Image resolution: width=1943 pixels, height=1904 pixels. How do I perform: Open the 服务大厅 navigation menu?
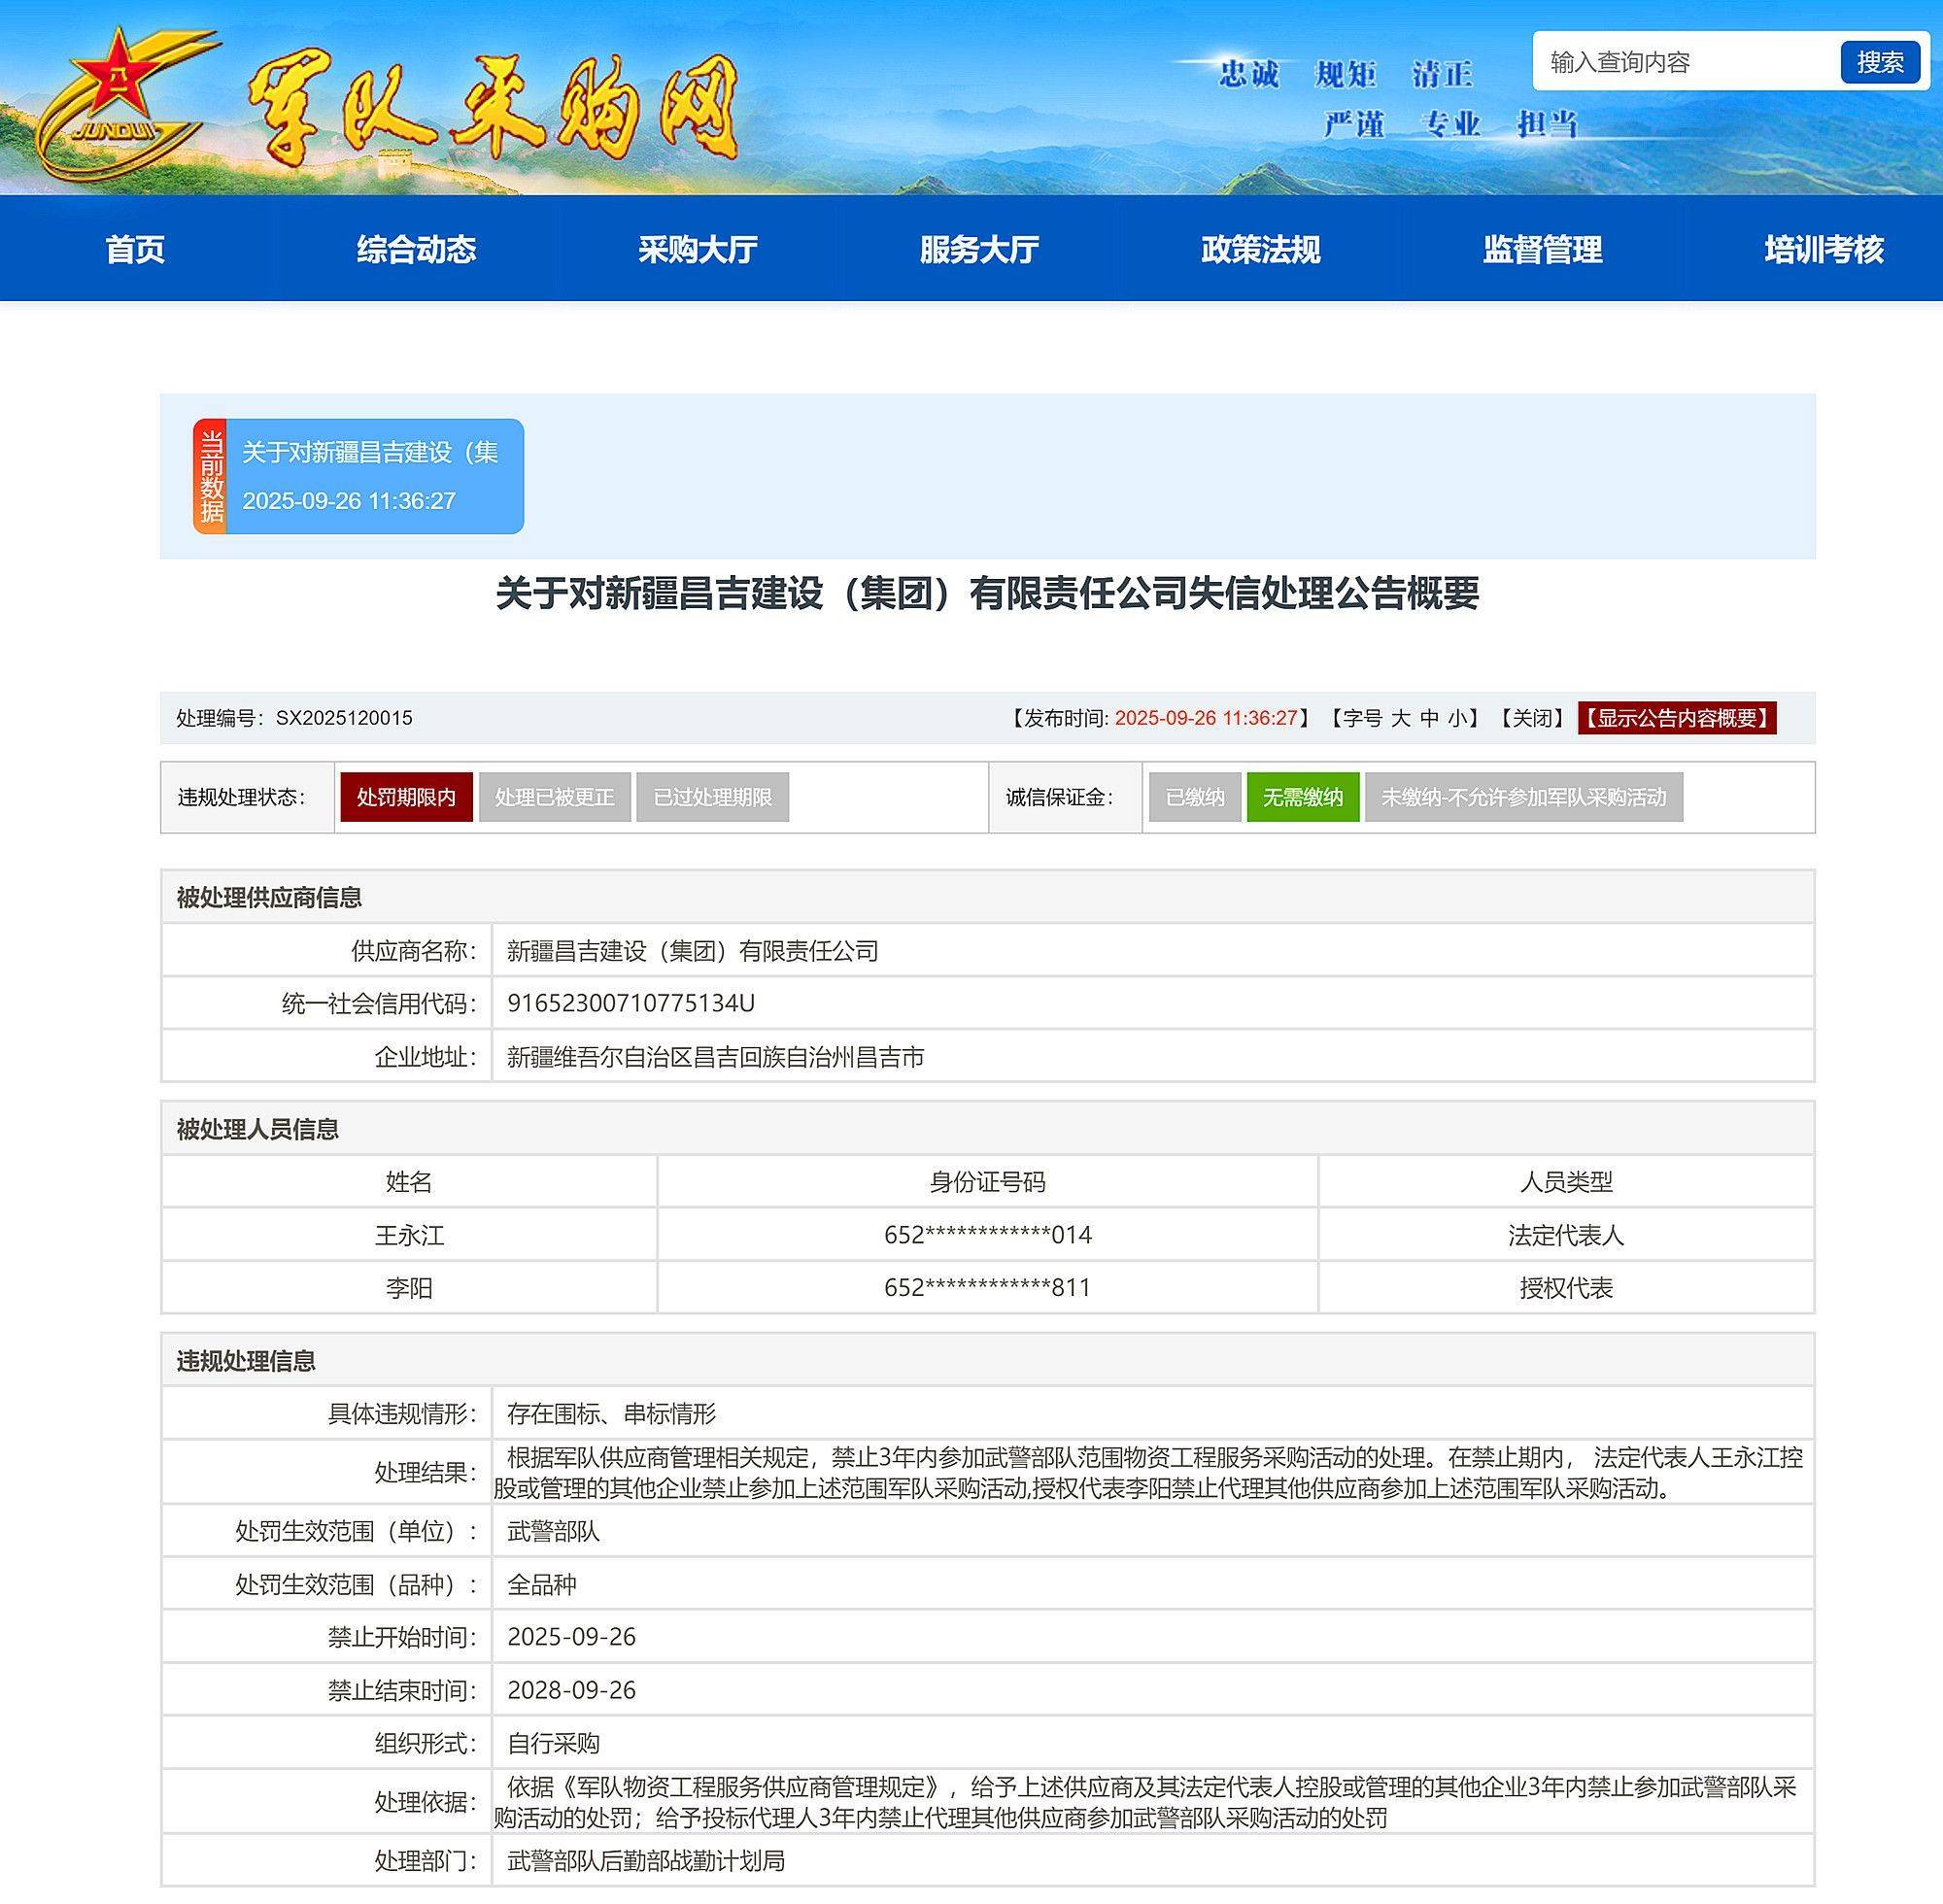pyautogui.click(x=978, y=250)
